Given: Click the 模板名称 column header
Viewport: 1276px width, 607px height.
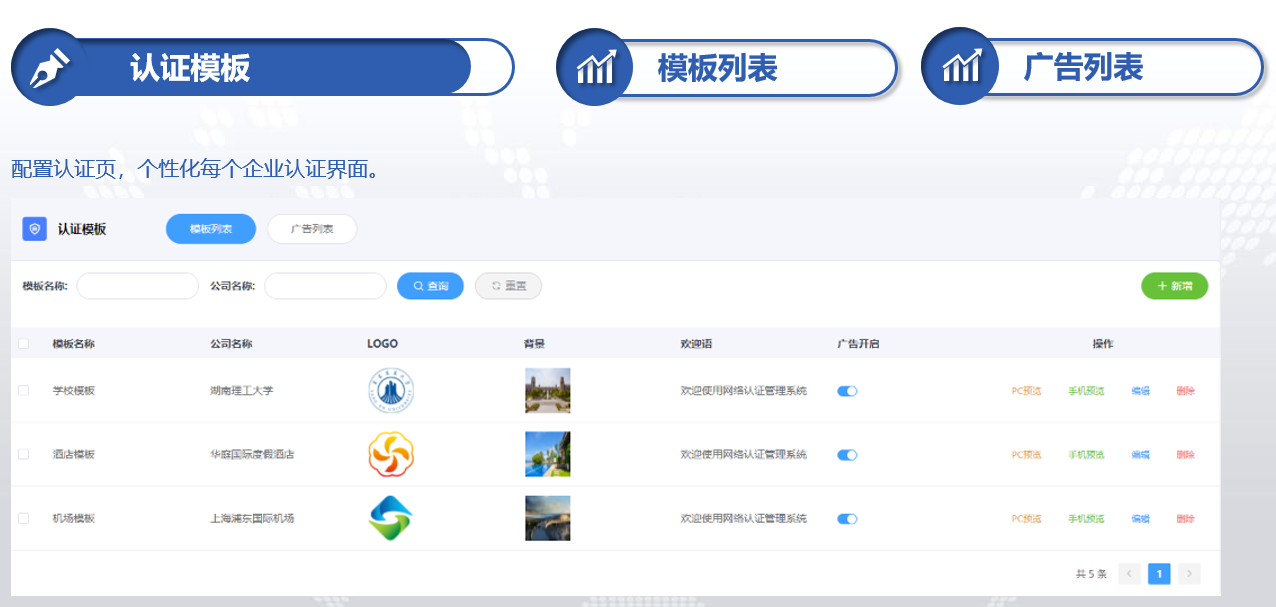Looking at the screenshot, I should pyautogui.click(x=74, y=344).
